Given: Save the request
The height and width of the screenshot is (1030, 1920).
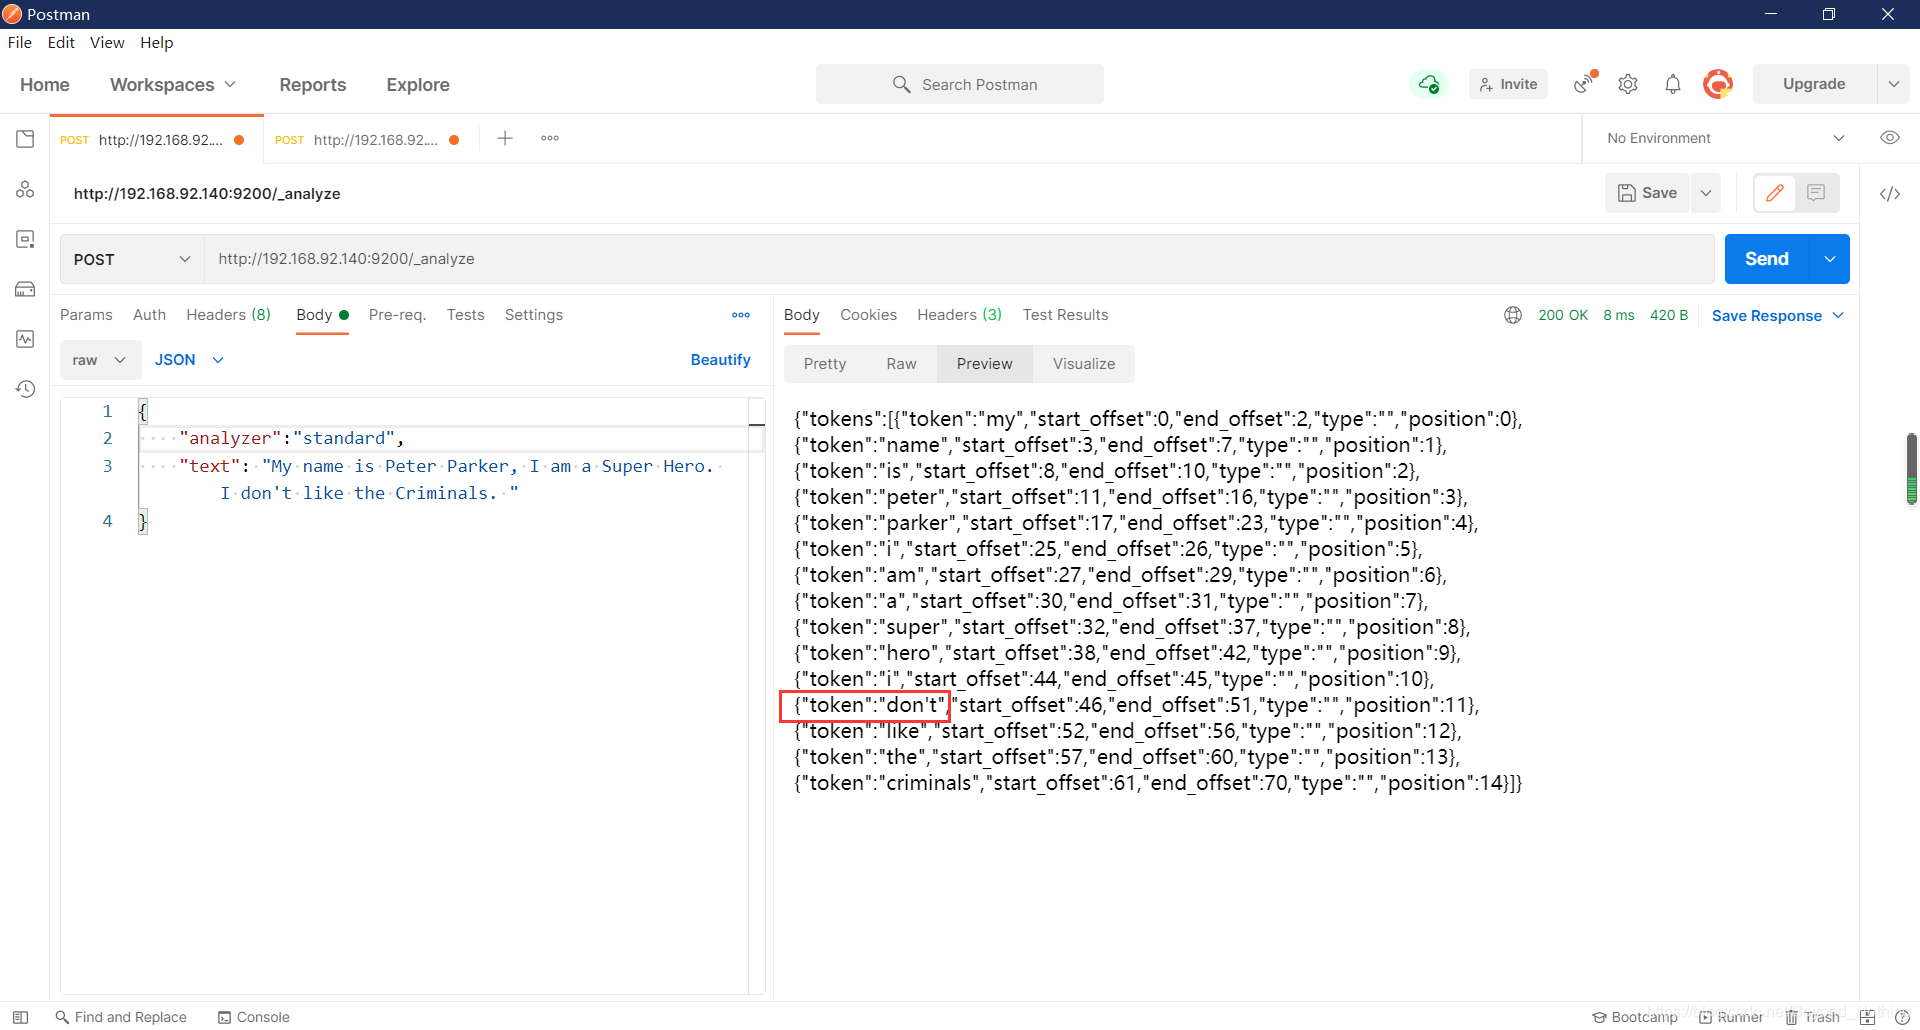Looking at the screenshot, I should (1648, 193).
